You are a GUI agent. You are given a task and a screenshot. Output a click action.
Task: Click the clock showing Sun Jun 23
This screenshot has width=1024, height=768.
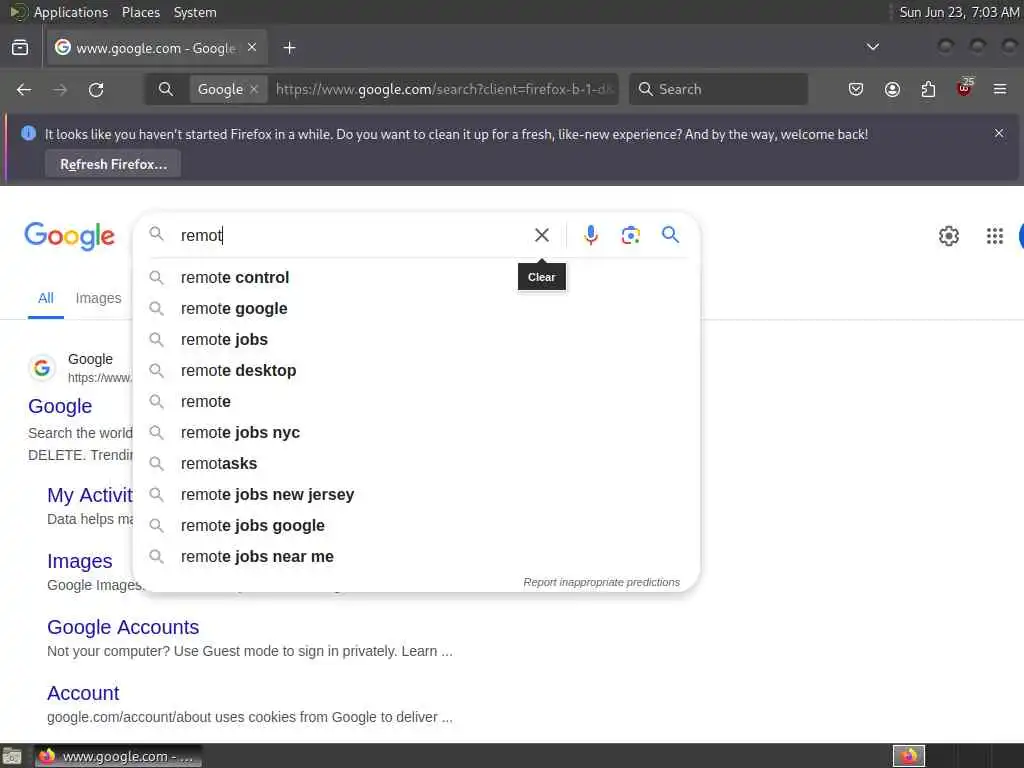959,12
